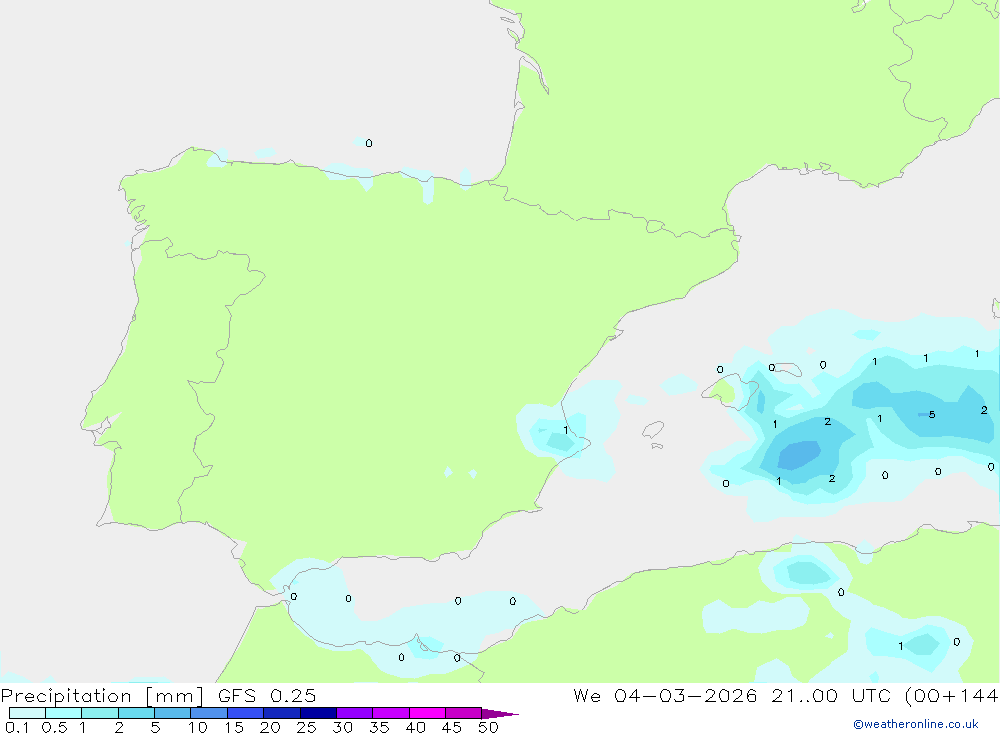The image size is (1000, 733).
Task: Click the '5' precipitation value on the map
Action: pyautogui.click(x=932, y=415)
